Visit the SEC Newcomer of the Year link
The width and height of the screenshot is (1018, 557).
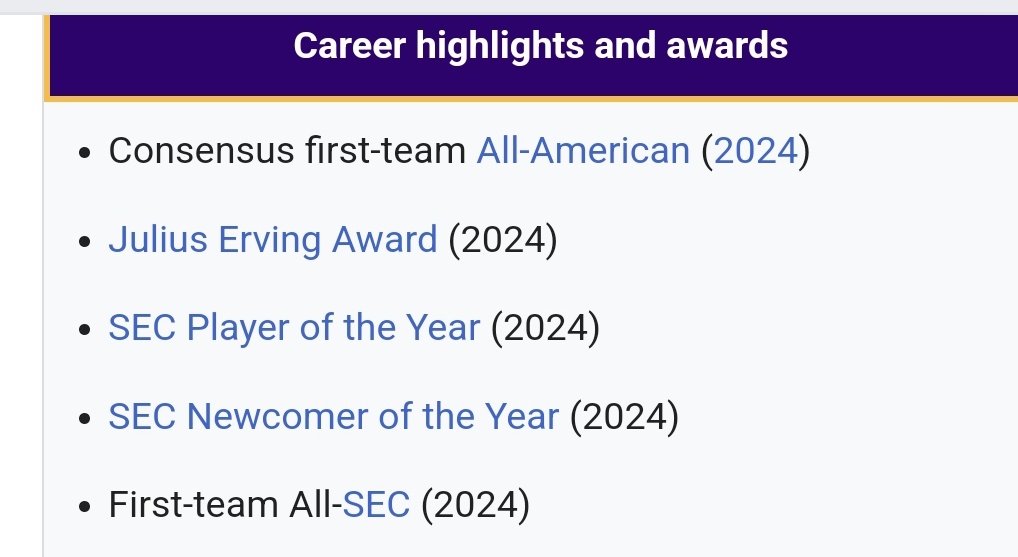(334, 416)
